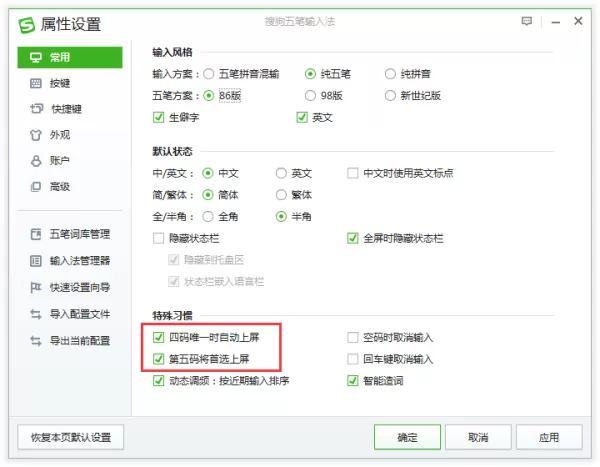Click the 应用 button
The width and height of the screenshot is (600, 467).
click(x=549, y=437)
